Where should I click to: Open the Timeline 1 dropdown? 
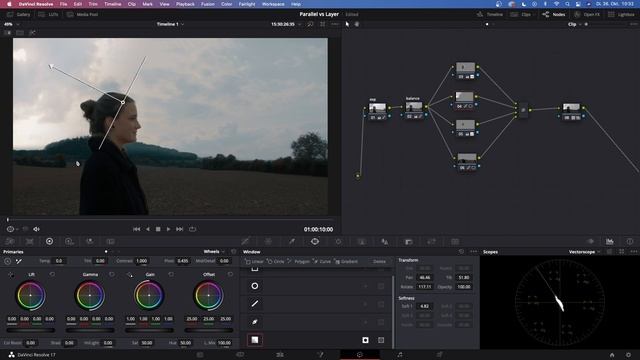(x=170, y=24)
